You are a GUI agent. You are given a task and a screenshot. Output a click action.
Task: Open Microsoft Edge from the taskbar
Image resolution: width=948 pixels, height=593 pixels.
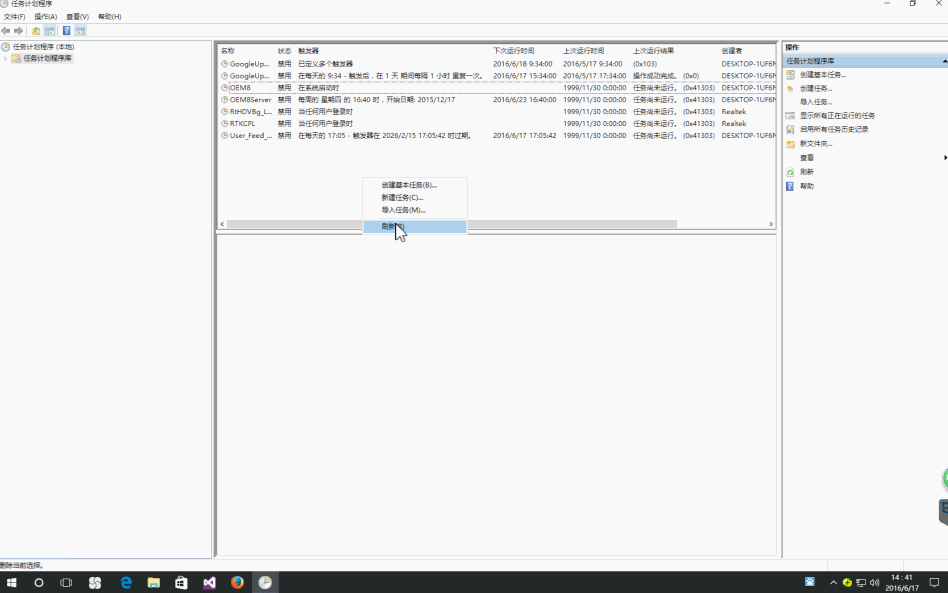click(x=124, y=581)
